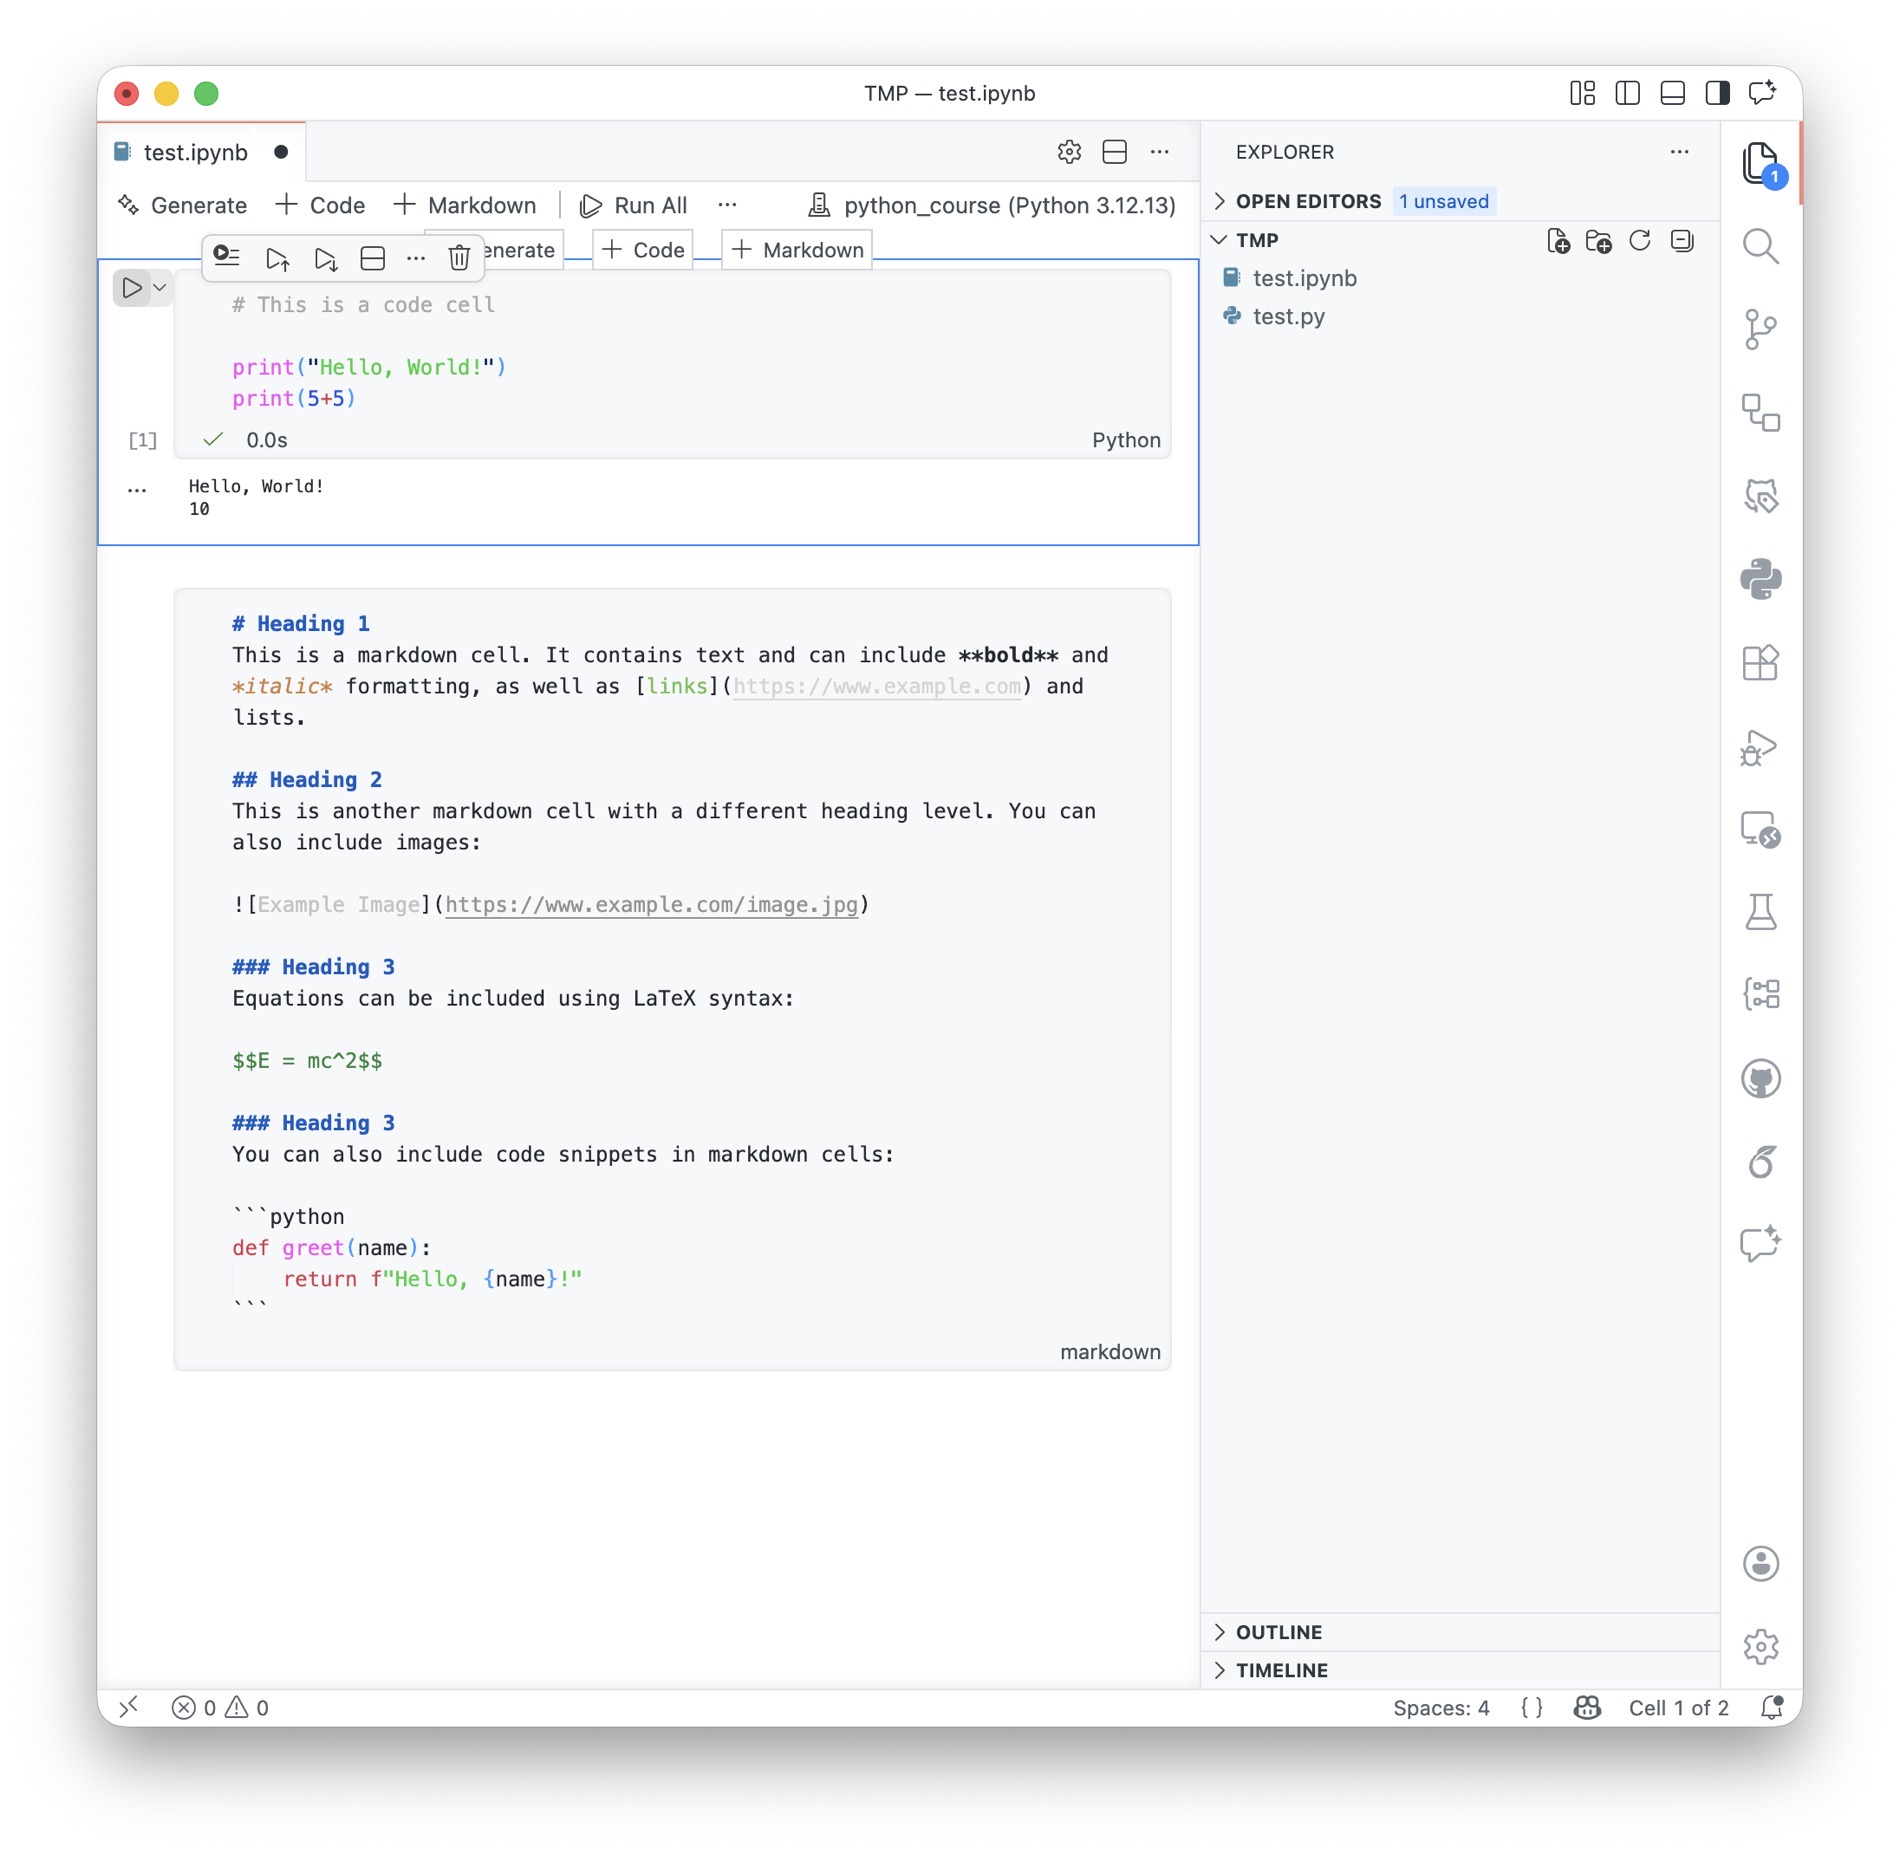Open the Run and Debug view

(1760, 747)
